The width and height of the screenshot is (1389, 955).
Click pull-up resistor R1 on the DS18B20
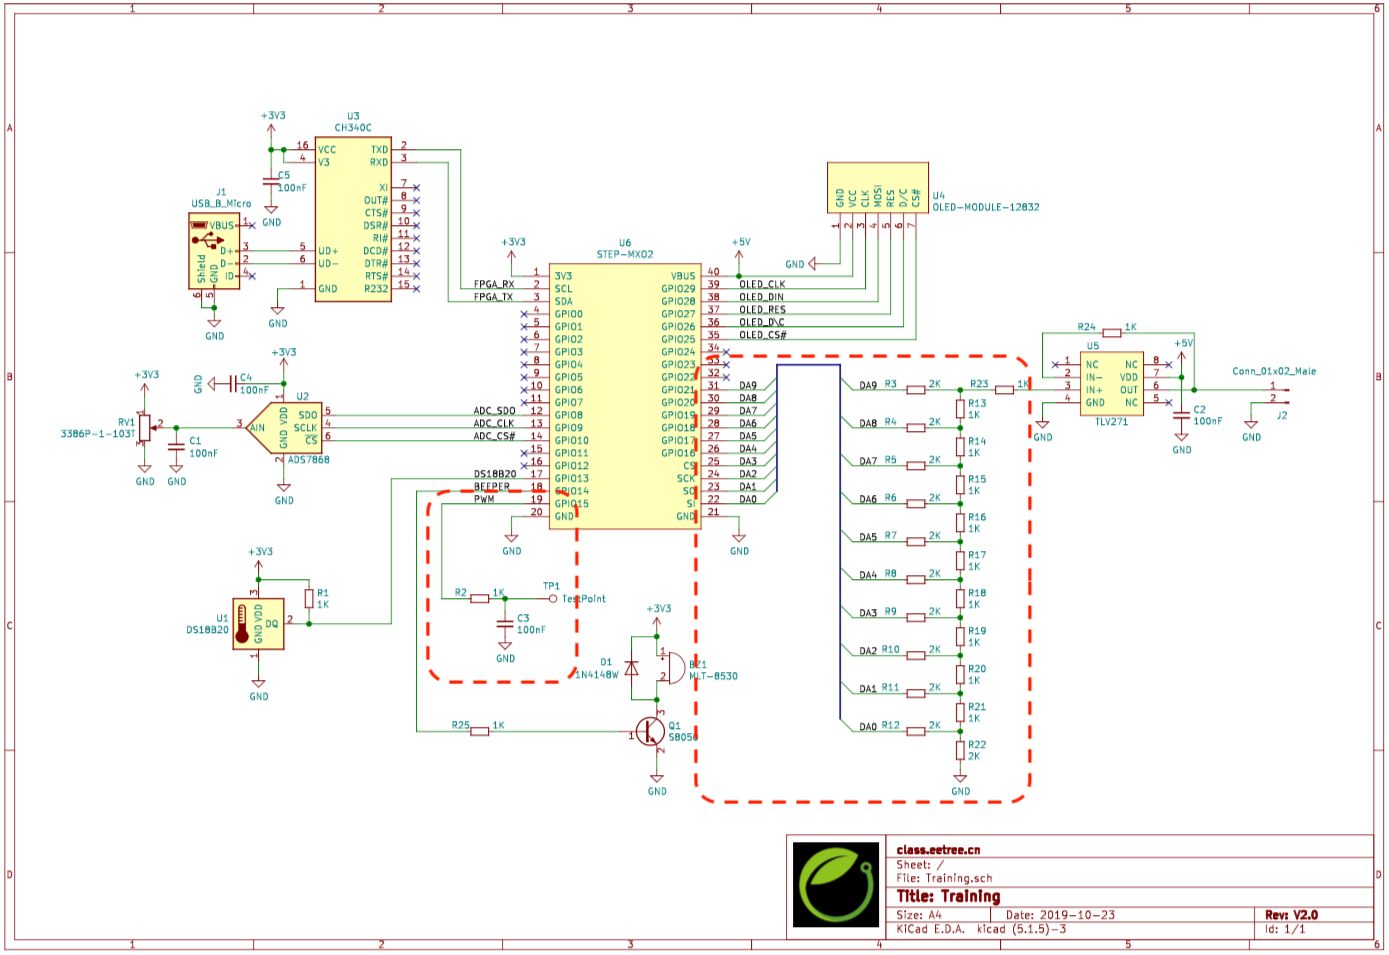pyautogui.click(x=309, y=599)
